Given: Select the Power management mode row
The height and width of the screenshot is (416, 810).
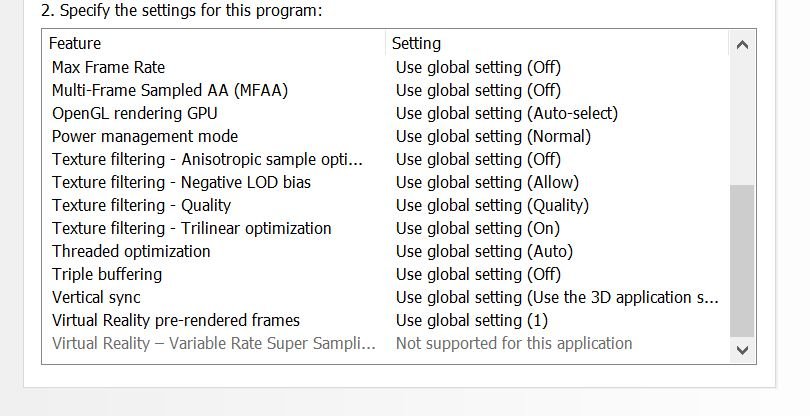Looking at the screenshot, I should pos(145,136).
